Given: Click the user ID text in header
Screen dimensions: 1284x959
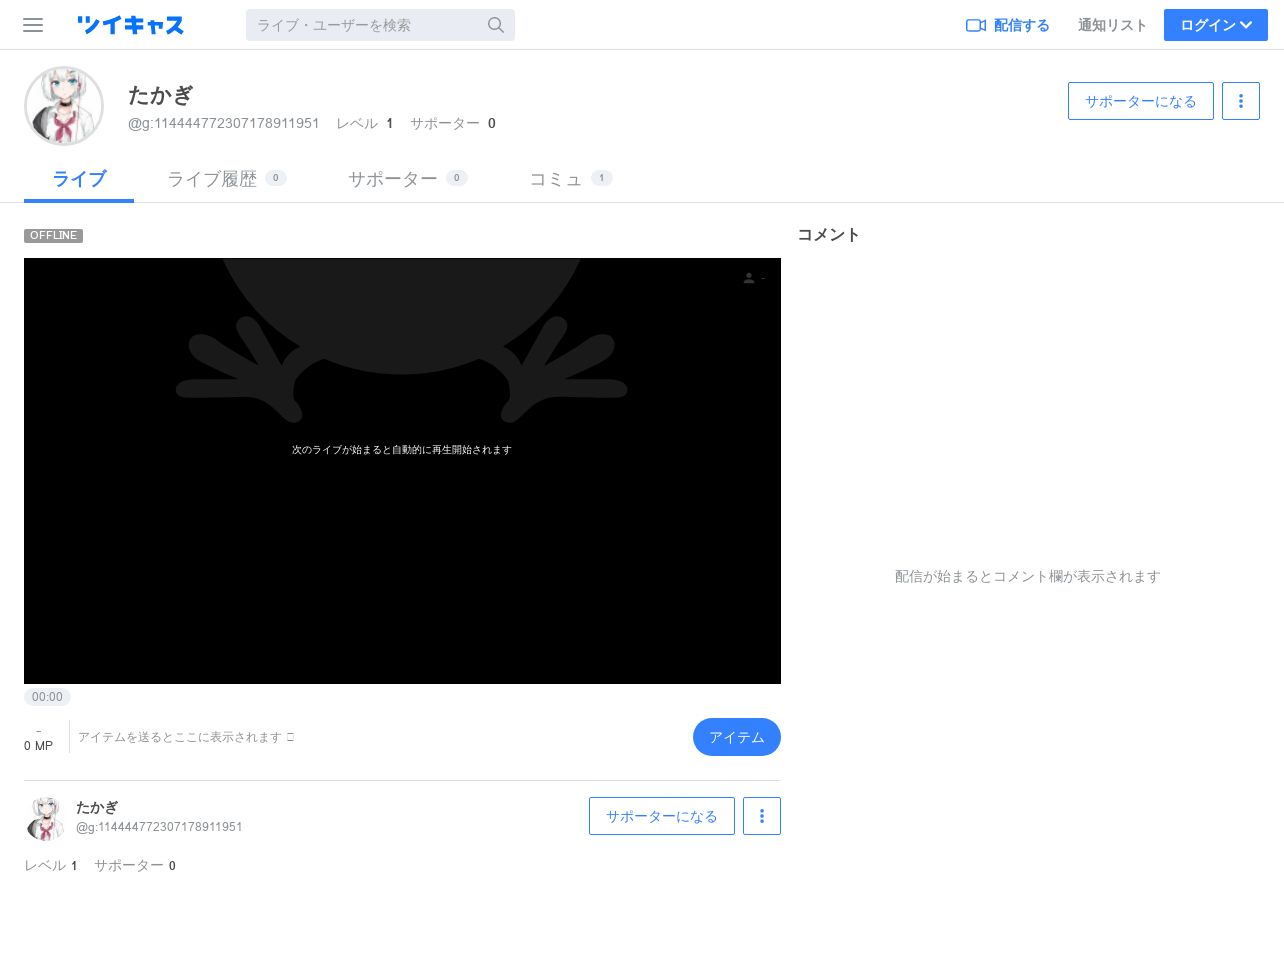Looking at the screenshot, I should [x=224, y=123].
